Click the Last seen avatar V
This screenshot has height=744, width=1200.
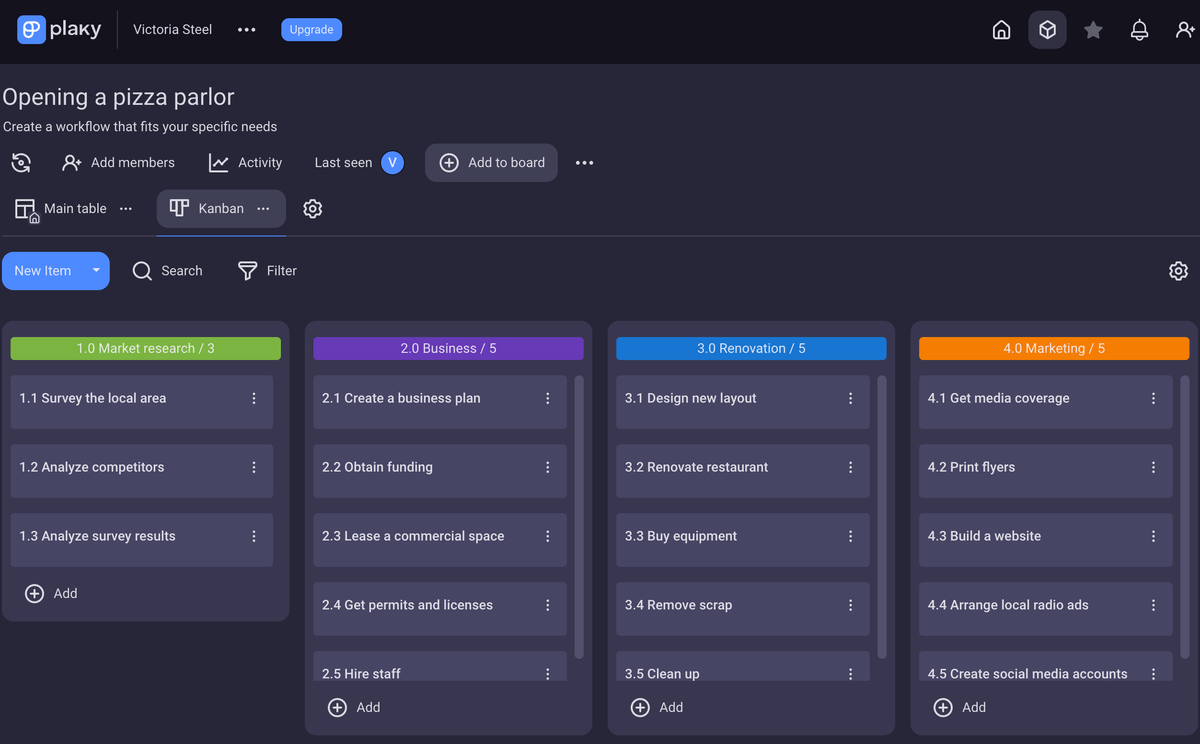393,163
